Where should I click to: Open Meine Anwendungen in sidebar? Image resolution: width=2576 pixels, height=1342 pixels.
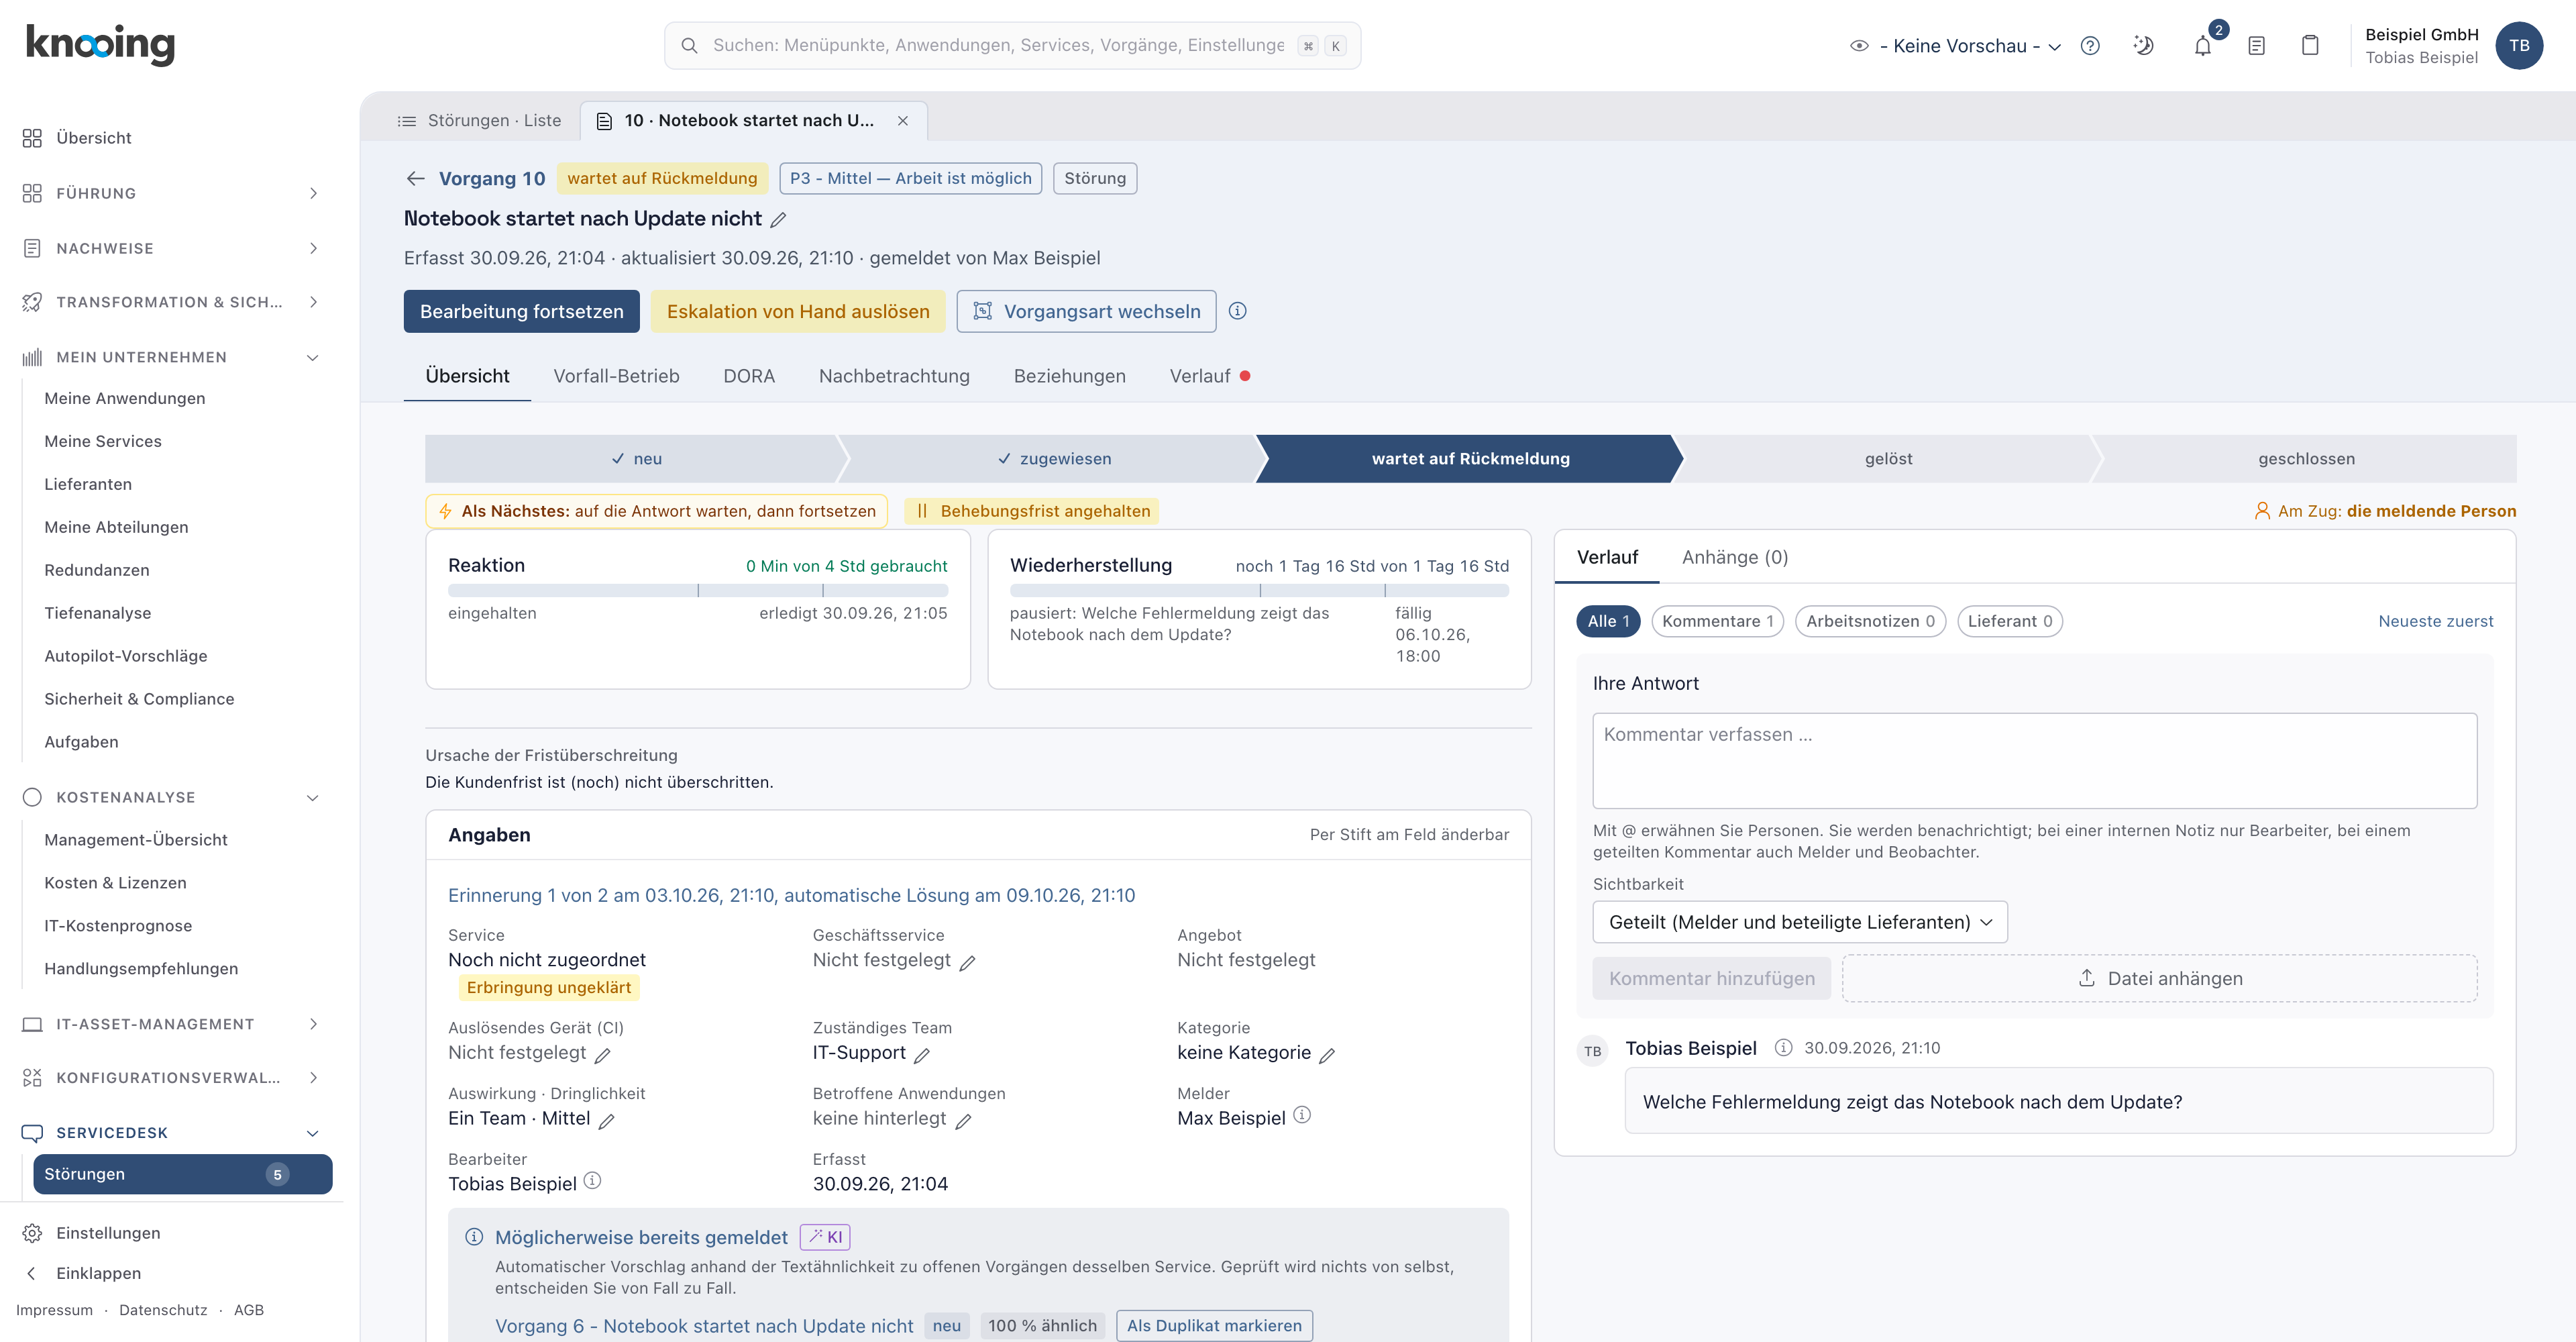pyautogui.click(x=124, y=398)
